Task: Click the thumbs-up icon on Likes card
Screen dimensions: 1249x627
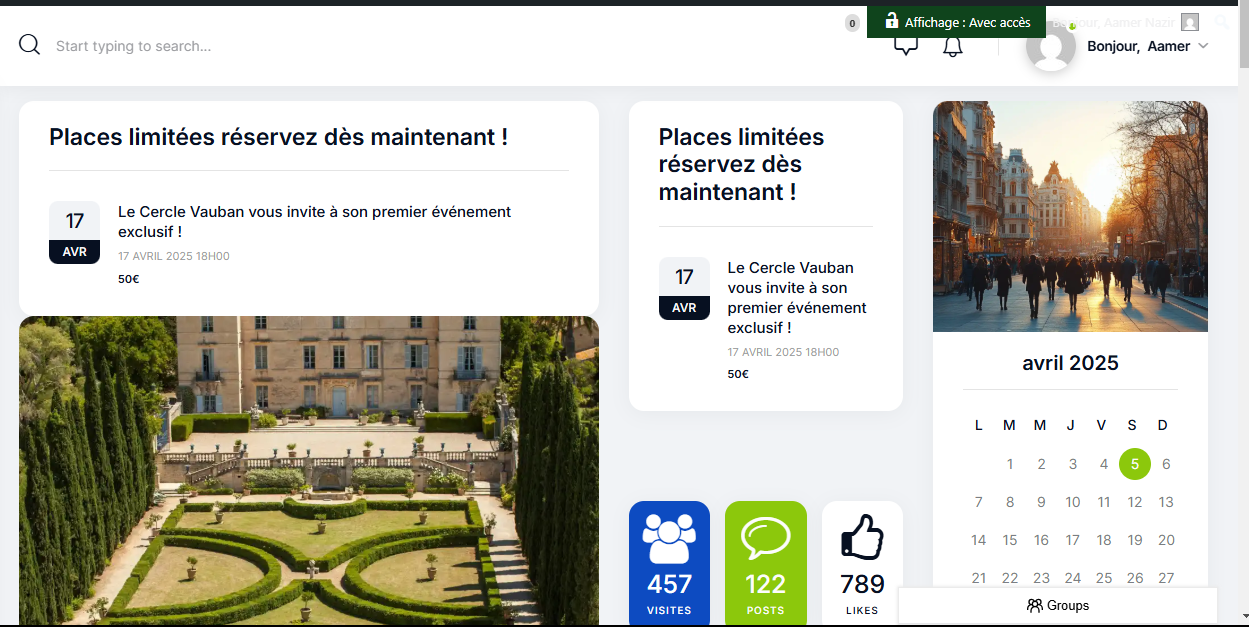Action: (x=862, y=537)
